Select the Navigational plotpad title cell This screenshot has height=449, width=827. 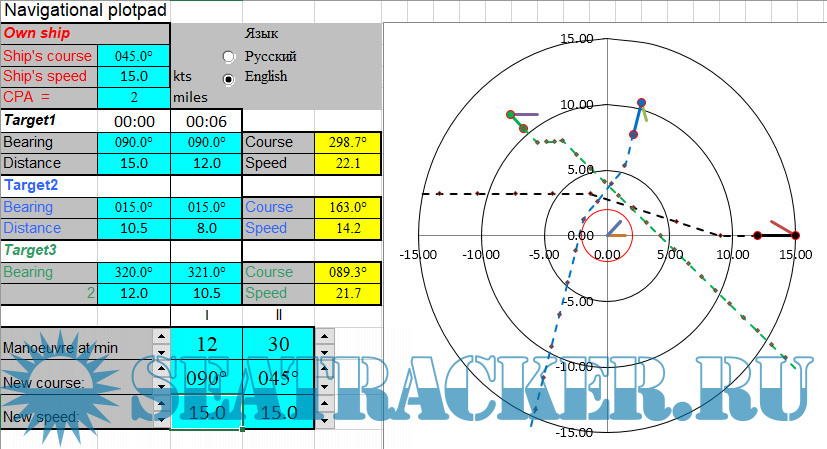point(85,10)
